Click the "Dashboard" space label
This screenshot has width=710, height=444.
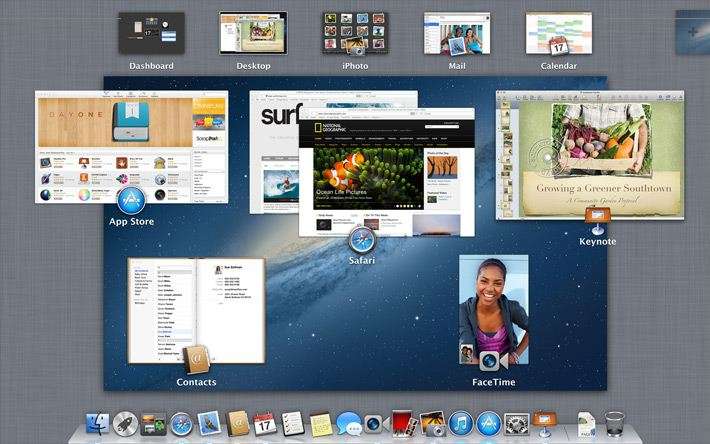(x=151, y=66)
